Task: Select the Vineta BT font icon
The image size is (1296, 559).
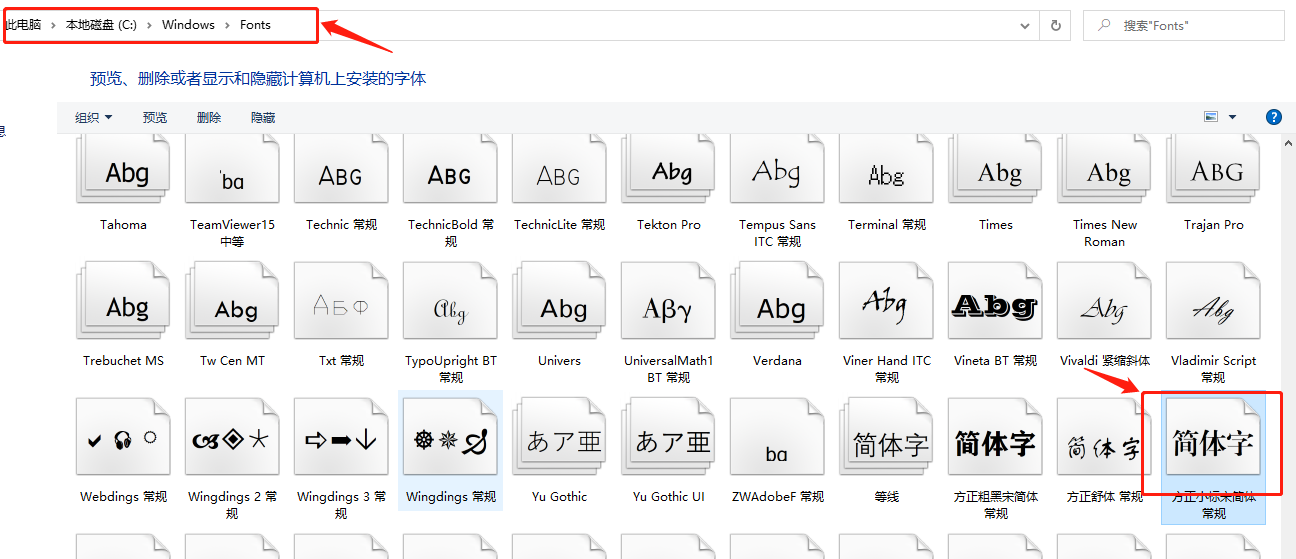Action: tap(995, 305)
